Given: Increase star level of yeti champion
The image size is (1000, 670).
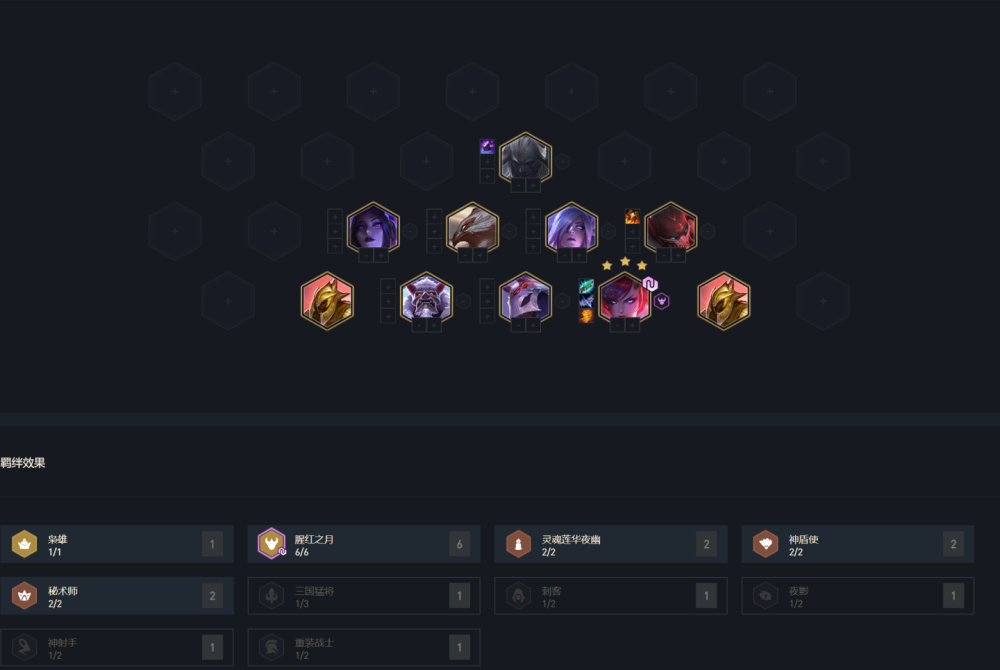Looking at the screenshot, I should click(434, 326).
